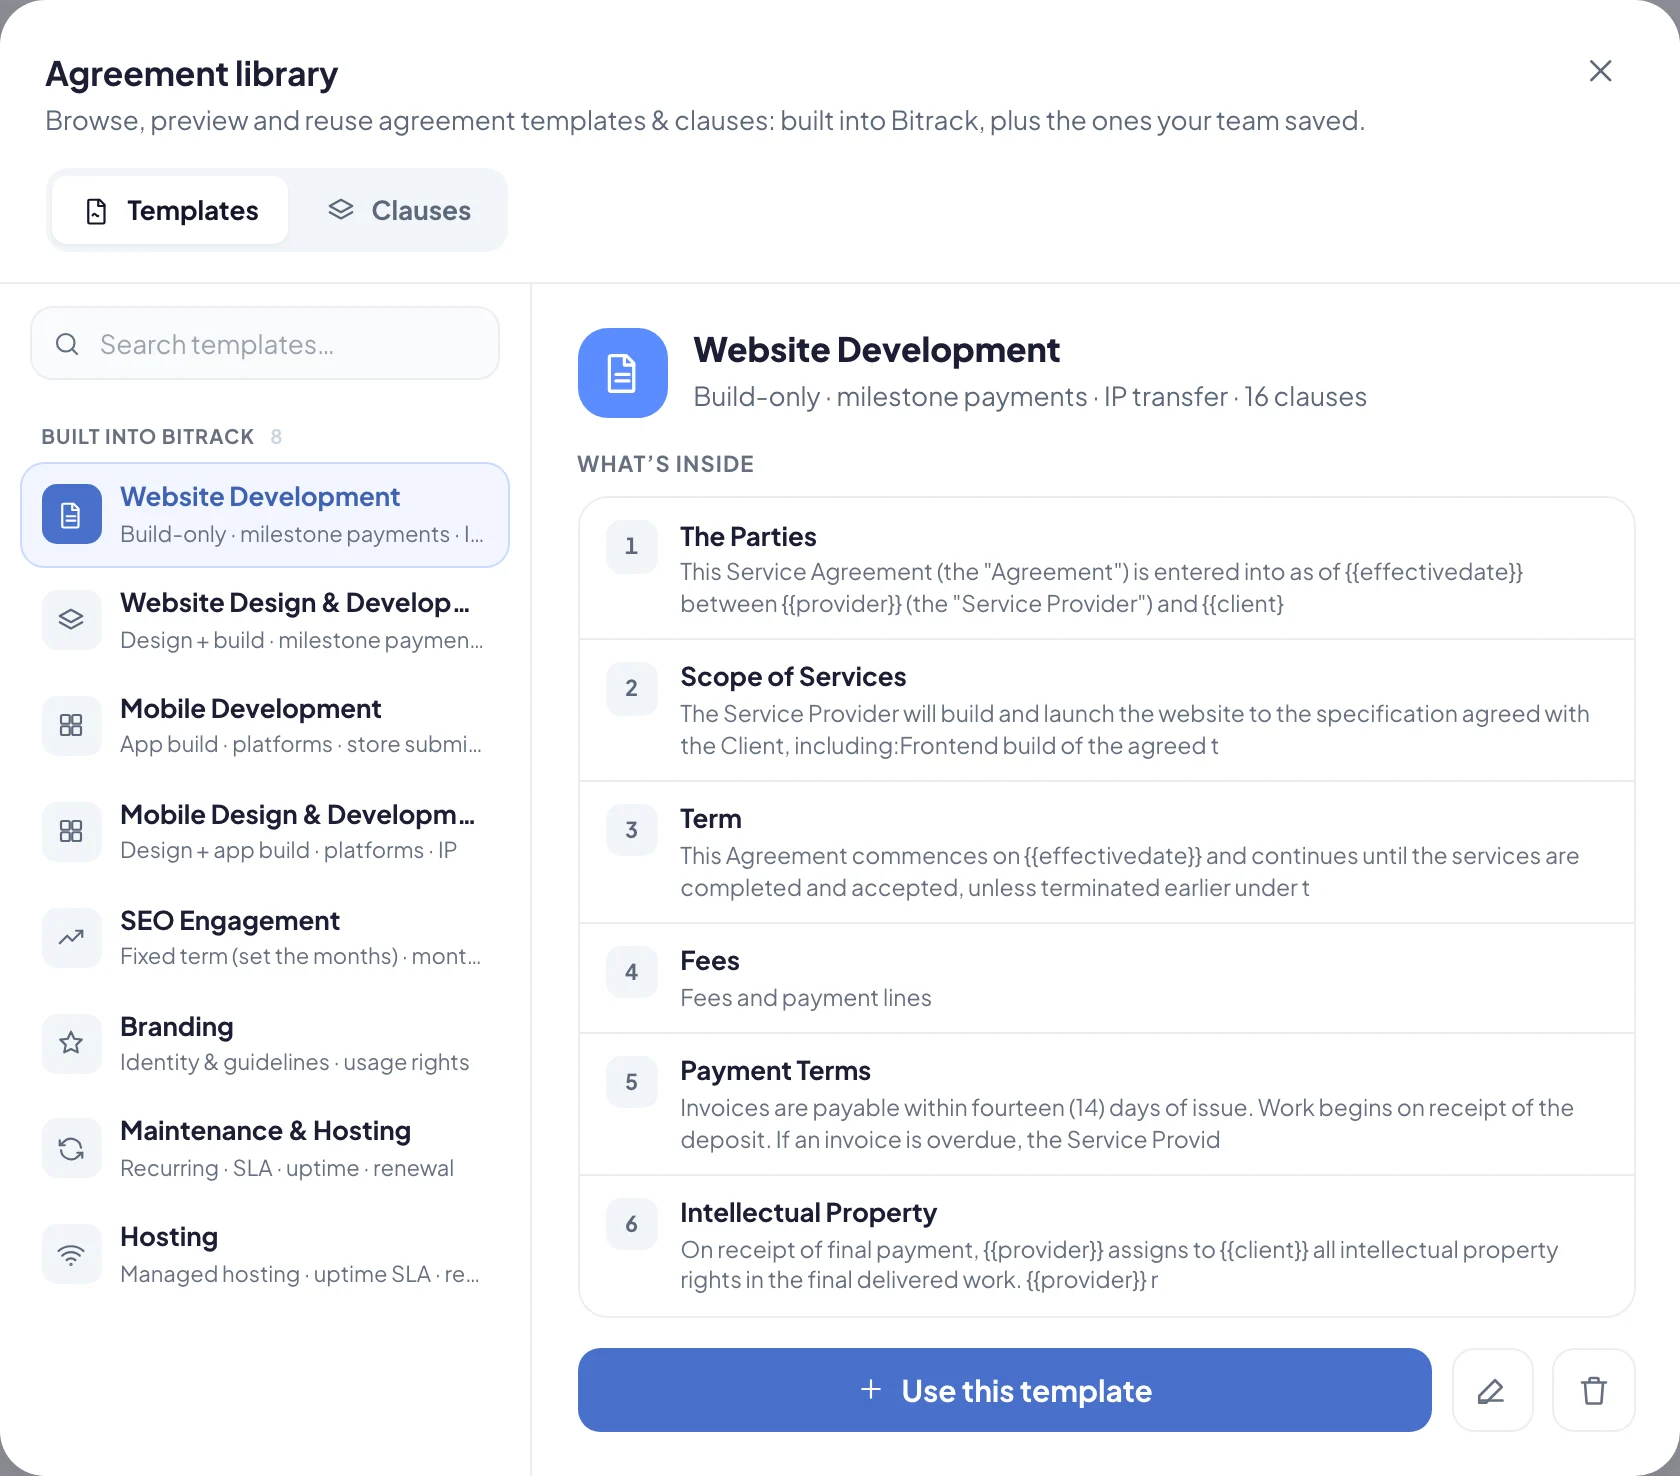Close the Agreement library dialog
1680x1476 pixels.
pyautogui.click(x=1600, y=71)
